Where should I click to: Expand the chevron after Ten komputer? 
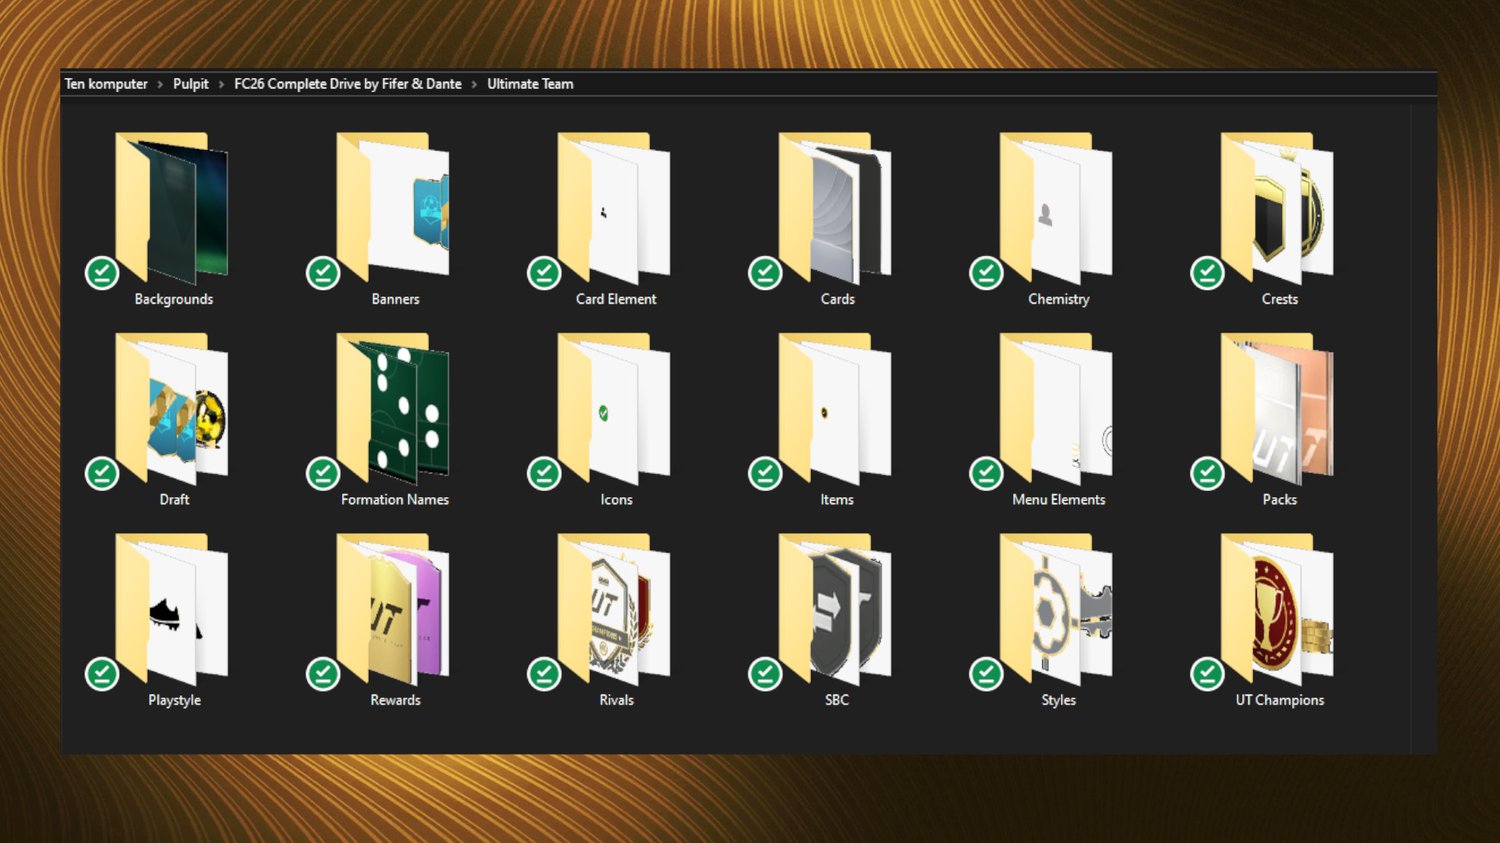(160, 84)
